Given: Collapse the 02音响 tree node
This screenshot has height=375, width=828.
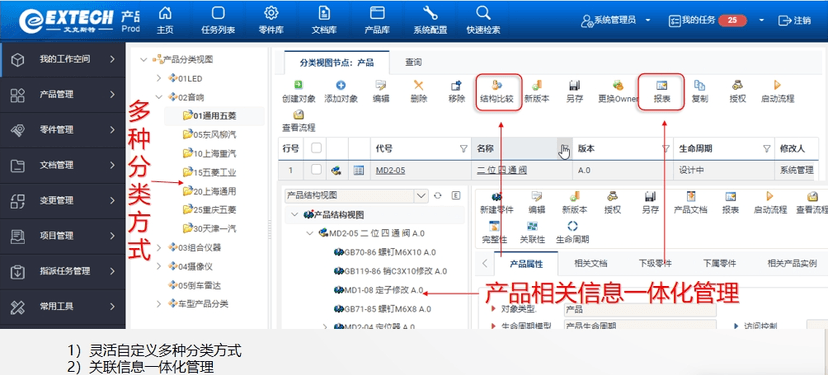Looking at the screenshot, I should click(159, 97).
